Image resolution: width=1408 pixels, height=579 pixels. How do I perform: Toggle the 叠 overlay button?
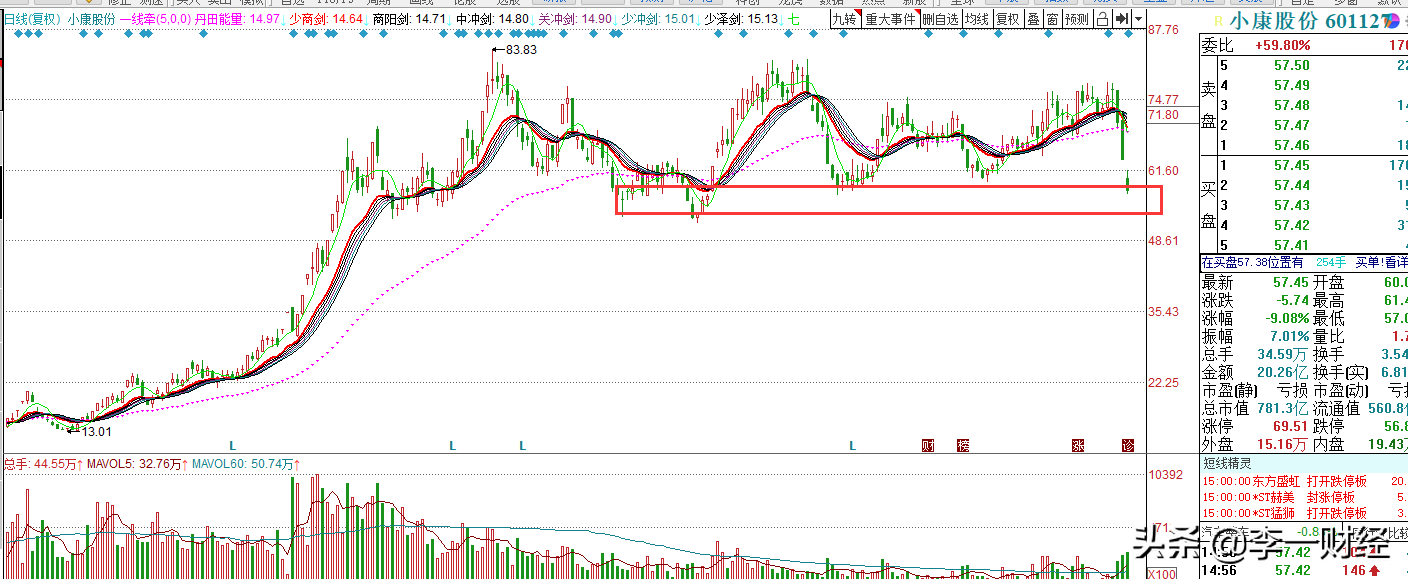click(1033, 19)
